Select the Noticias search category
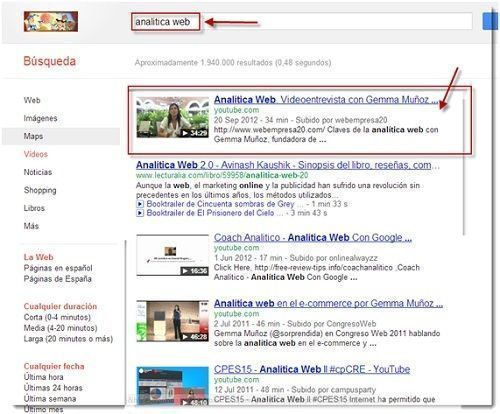This screenshot has height=414, width=500. [x=38, y=172]
